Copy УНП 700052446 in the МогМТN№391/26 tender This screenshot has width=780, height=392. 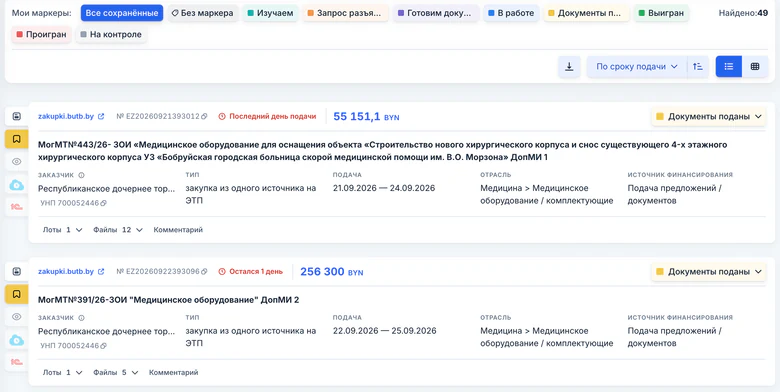[103, 346]
